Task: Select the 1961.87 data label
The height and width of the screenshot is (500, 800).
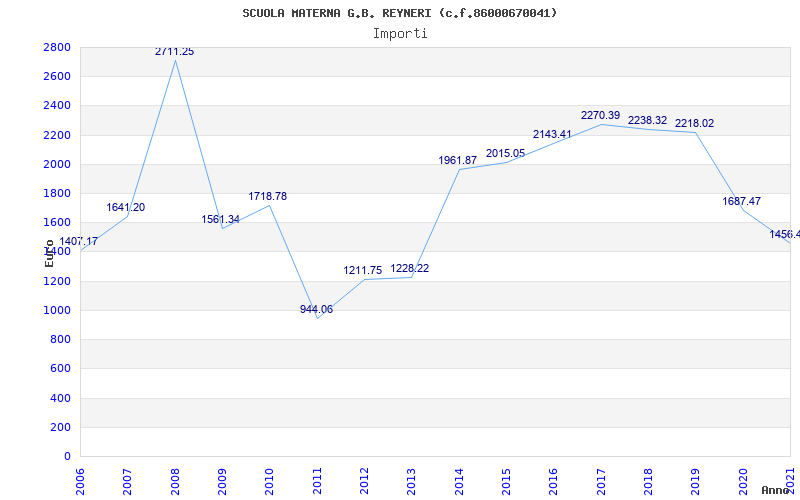Action: (x=458, y=160)
